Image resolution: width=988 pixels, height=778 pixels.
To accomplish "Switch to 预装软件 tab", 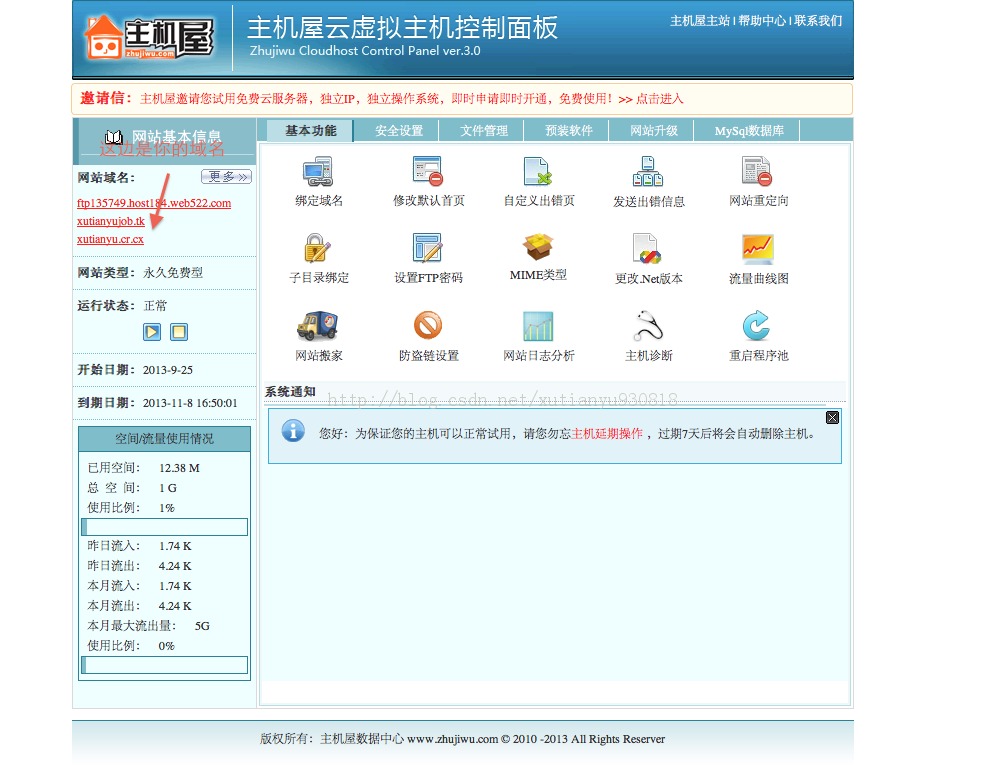I will [568, 130].
